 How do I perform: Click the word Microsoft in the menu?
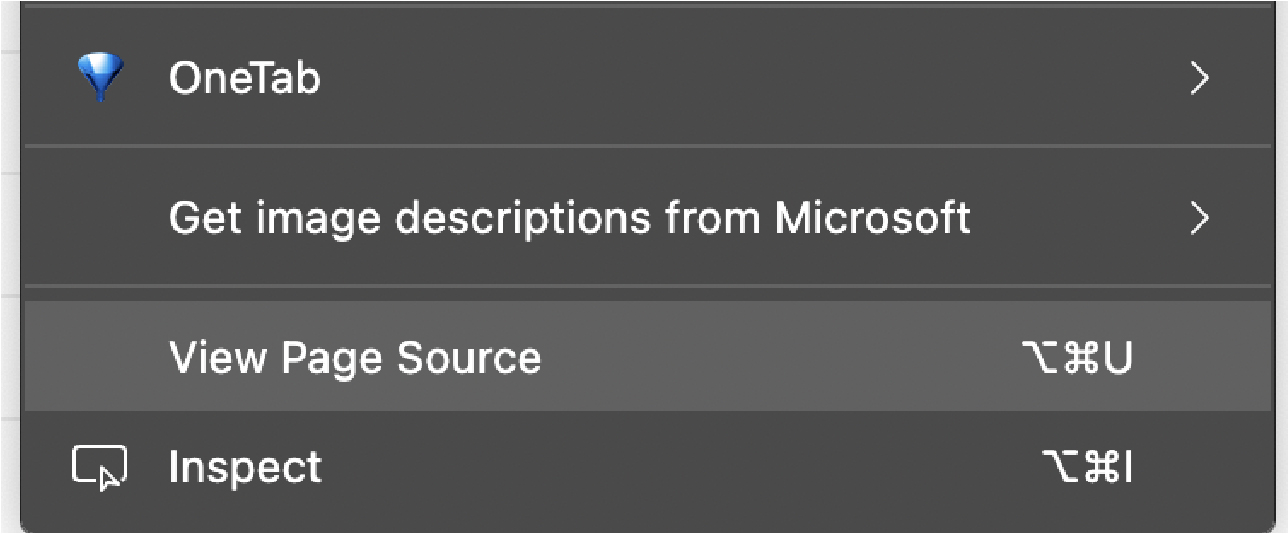(873, 216)
